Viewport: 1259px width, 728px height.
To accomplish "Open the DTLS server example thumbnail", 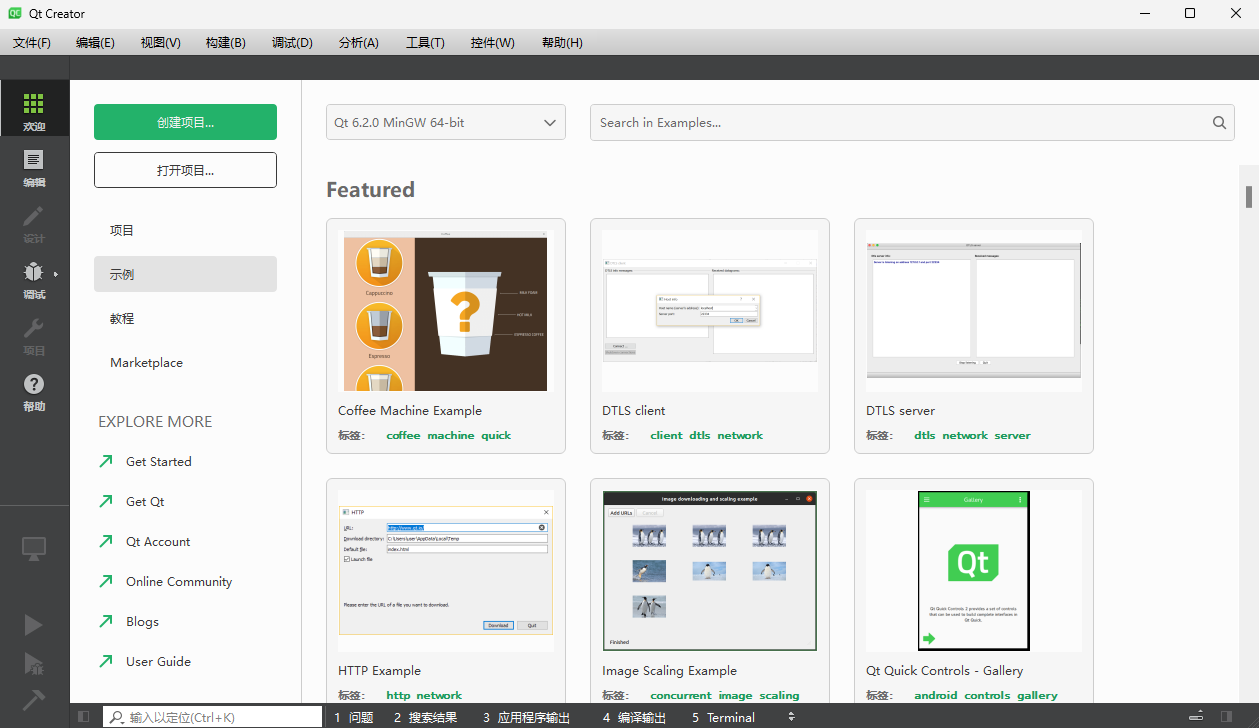I will point(973,311).
